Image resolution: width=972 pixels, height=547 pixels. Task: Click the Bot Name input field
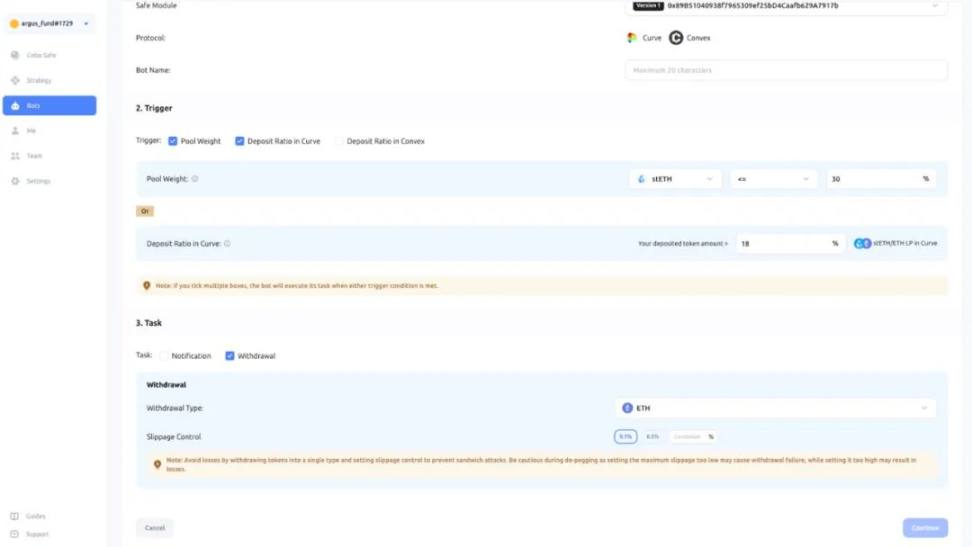tap(786, 70)
